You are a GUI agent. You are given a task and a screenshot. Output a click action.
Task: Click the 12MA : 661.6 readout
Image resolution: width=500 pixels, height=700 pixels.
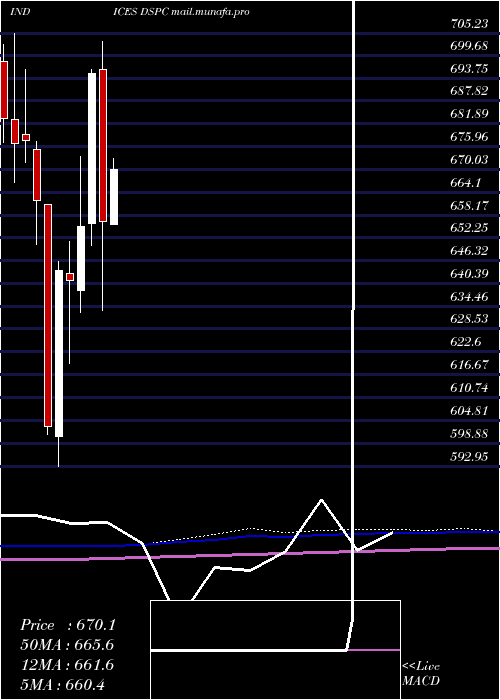pos(67,665)
